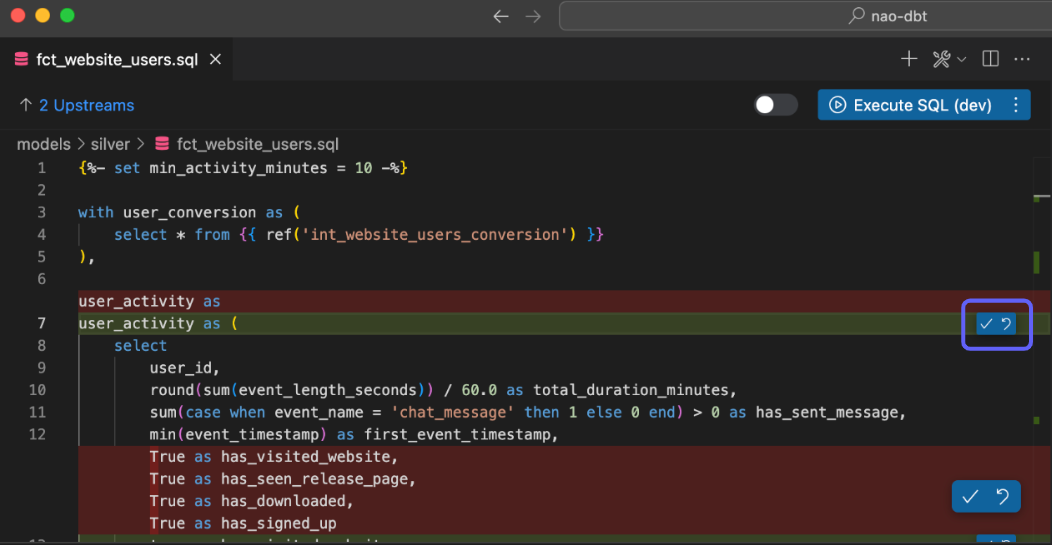Toggle the switch beside Execute SQL
Screen dimensions: 1052x545
pyautogui.click(x=776, y=105)
